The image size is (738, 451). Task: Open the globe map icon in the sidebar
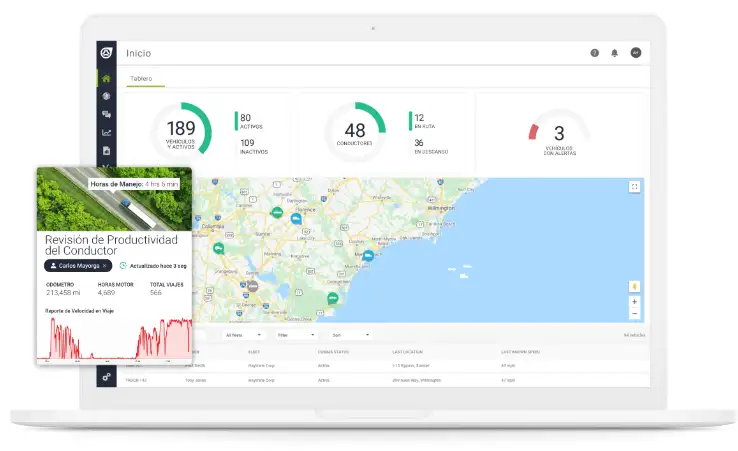106,96
